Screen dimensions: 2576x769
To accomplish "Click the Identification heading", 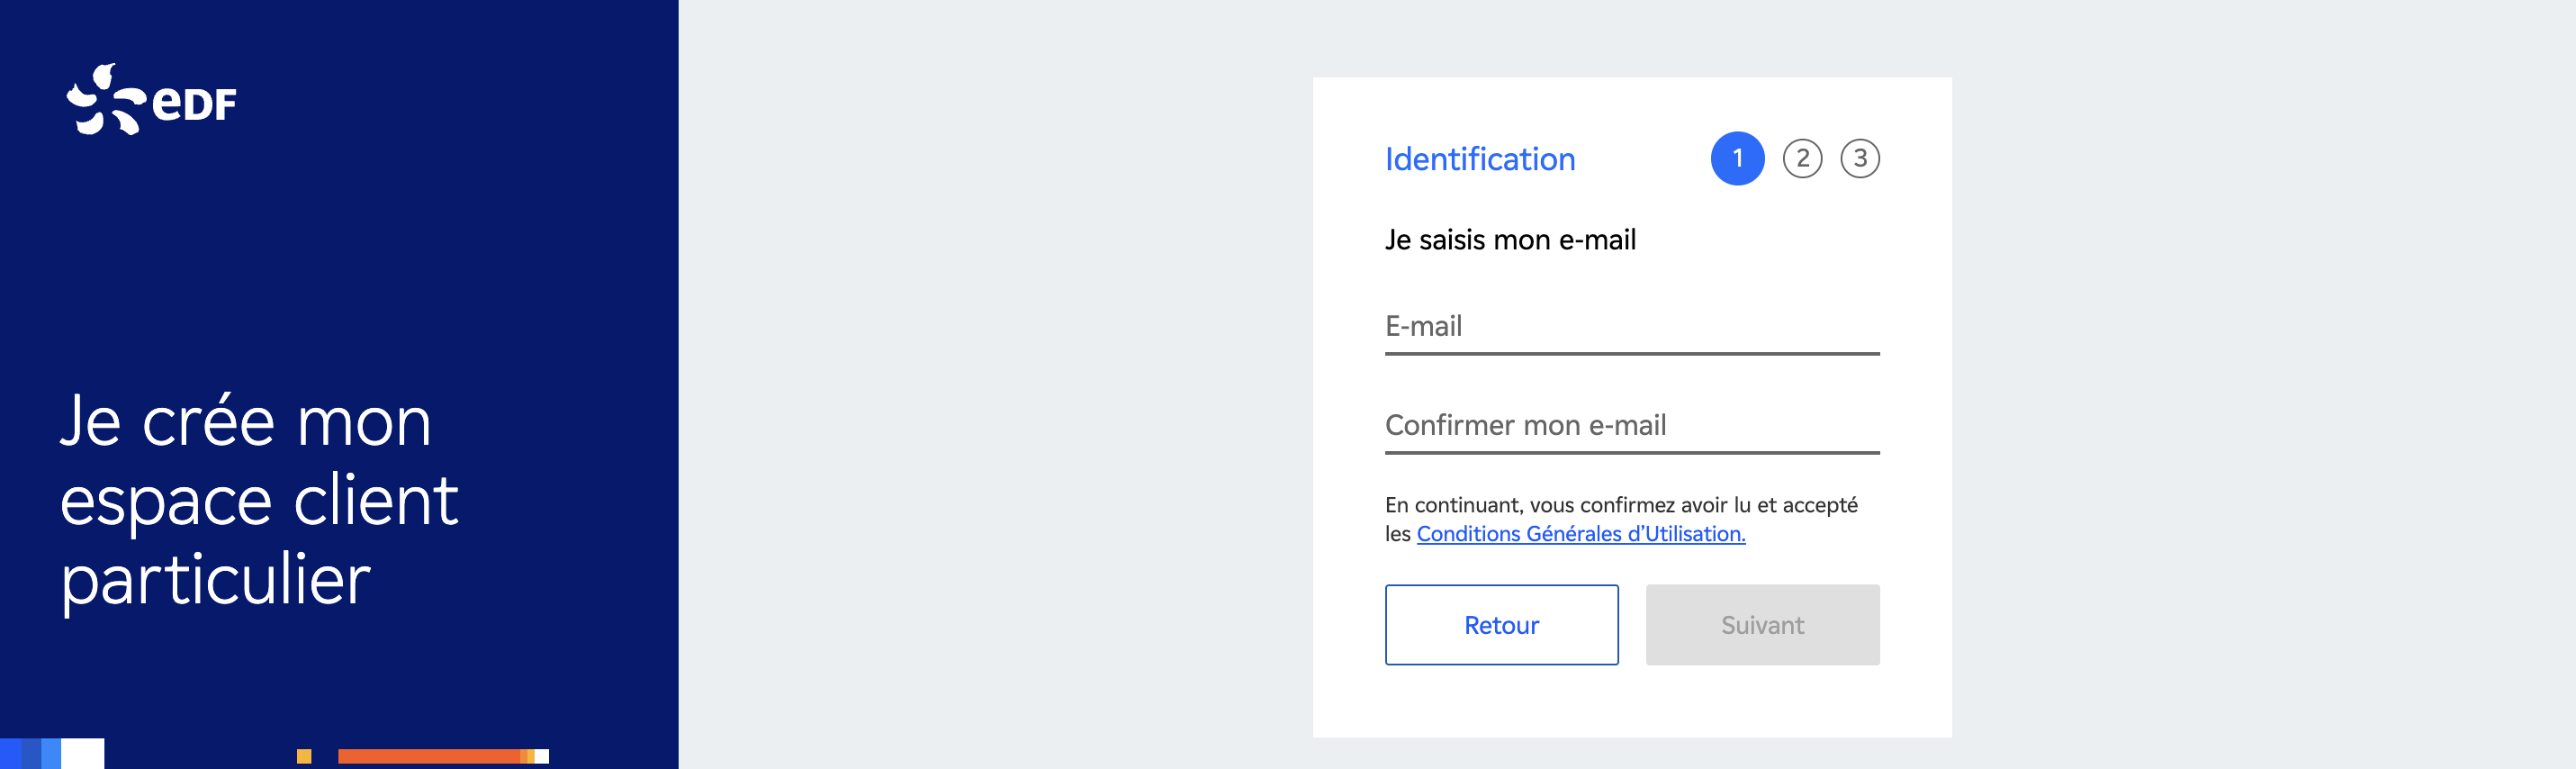I will (x=1479, y=159).
